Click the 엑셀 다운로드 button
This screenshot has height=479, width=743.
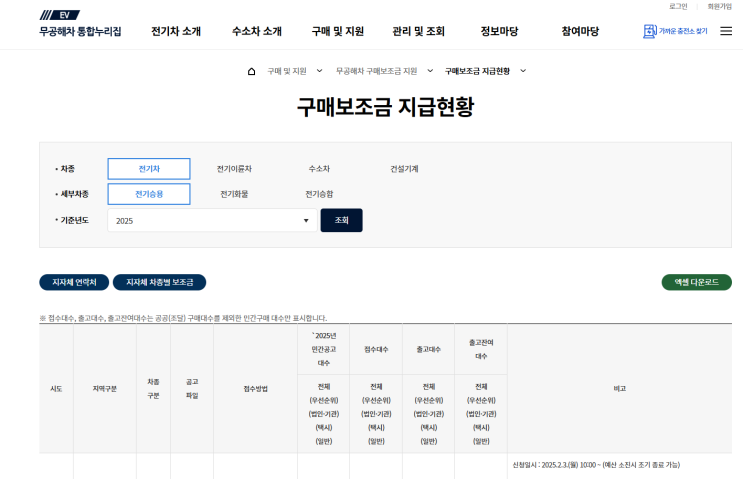click(x=697, y=282)
